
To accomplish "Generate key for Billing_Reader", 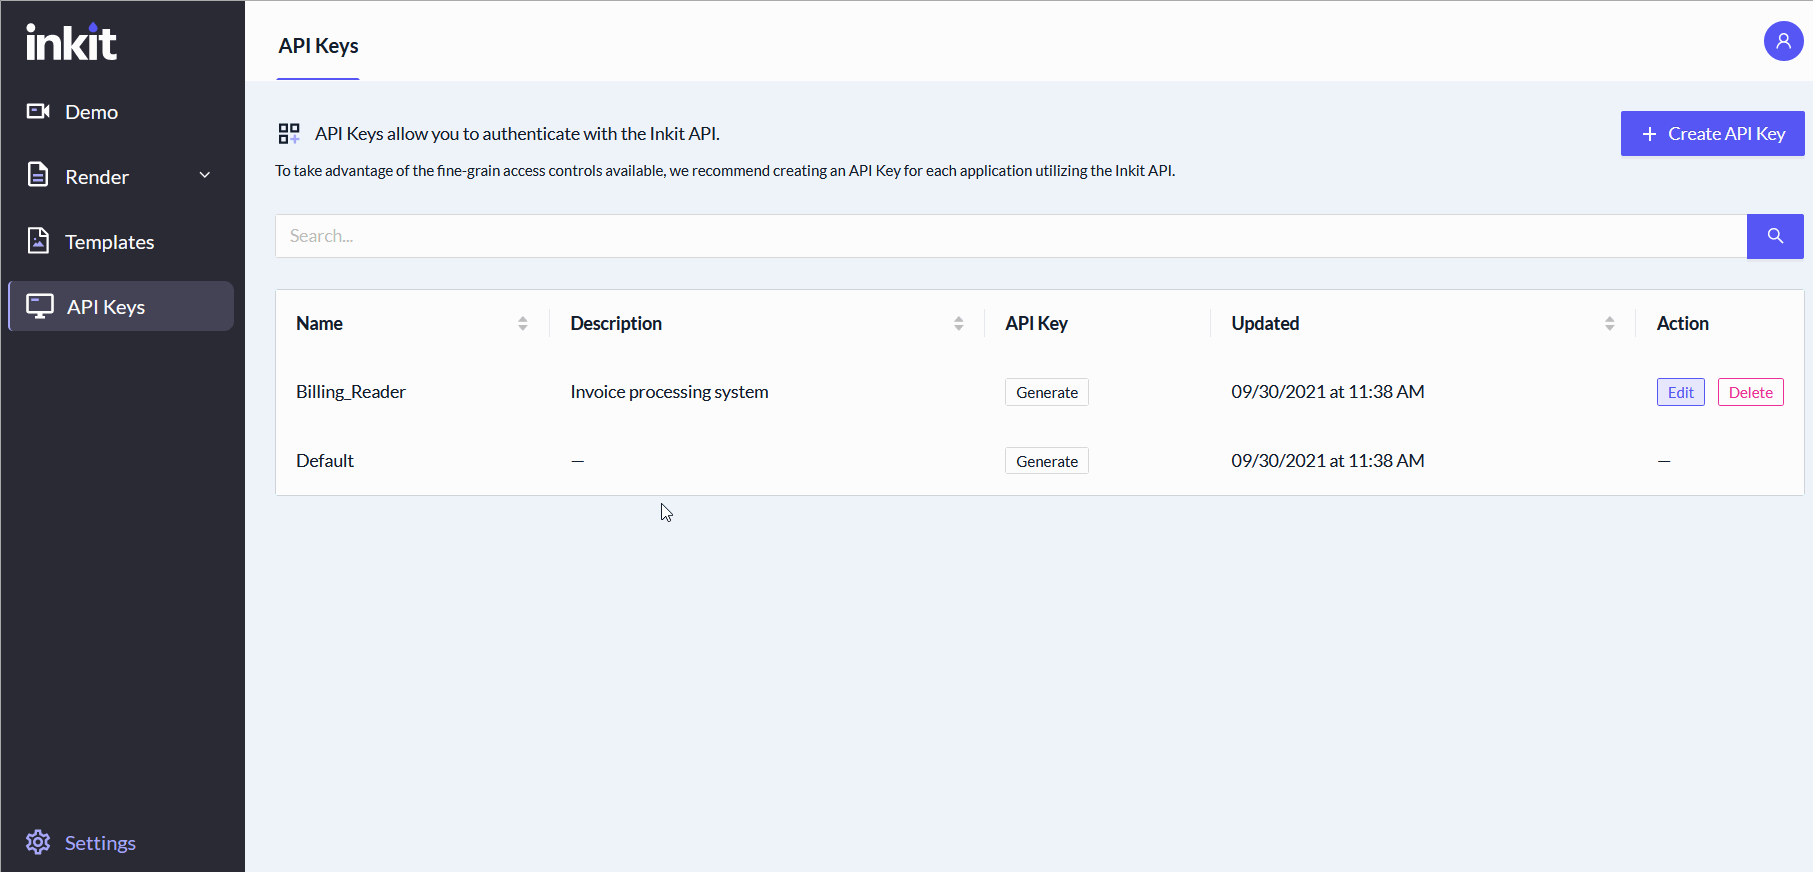I will point(1047,392).
